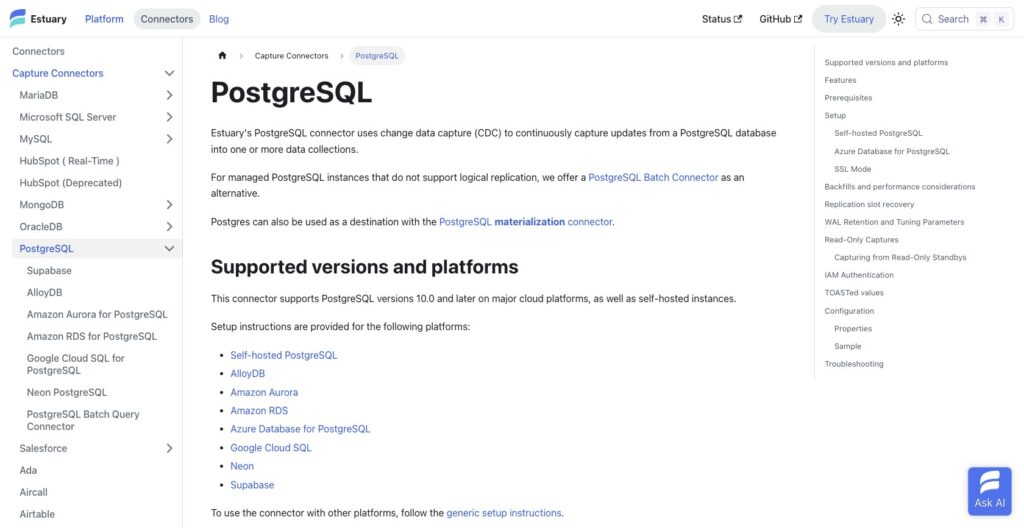
Task: Jump to Replication slot recovery section
Action: pos(869,205)
